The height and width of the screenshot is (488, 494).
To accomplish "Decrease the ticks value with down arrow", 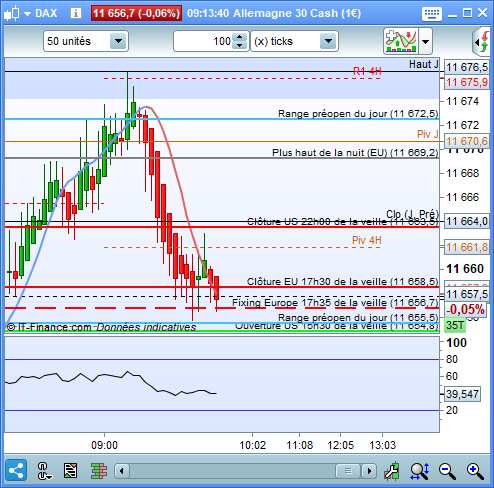I will pos(240,46).
